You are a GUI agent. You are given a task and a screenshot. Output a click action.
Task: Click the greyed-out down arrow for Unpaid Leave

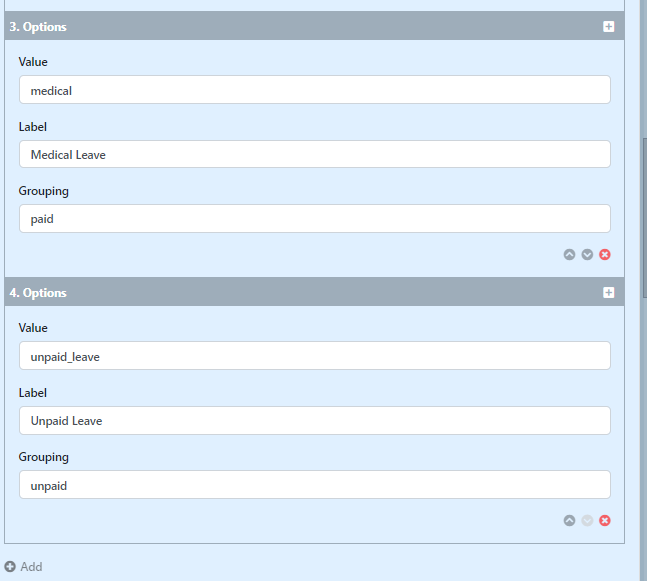pos(587,521)
